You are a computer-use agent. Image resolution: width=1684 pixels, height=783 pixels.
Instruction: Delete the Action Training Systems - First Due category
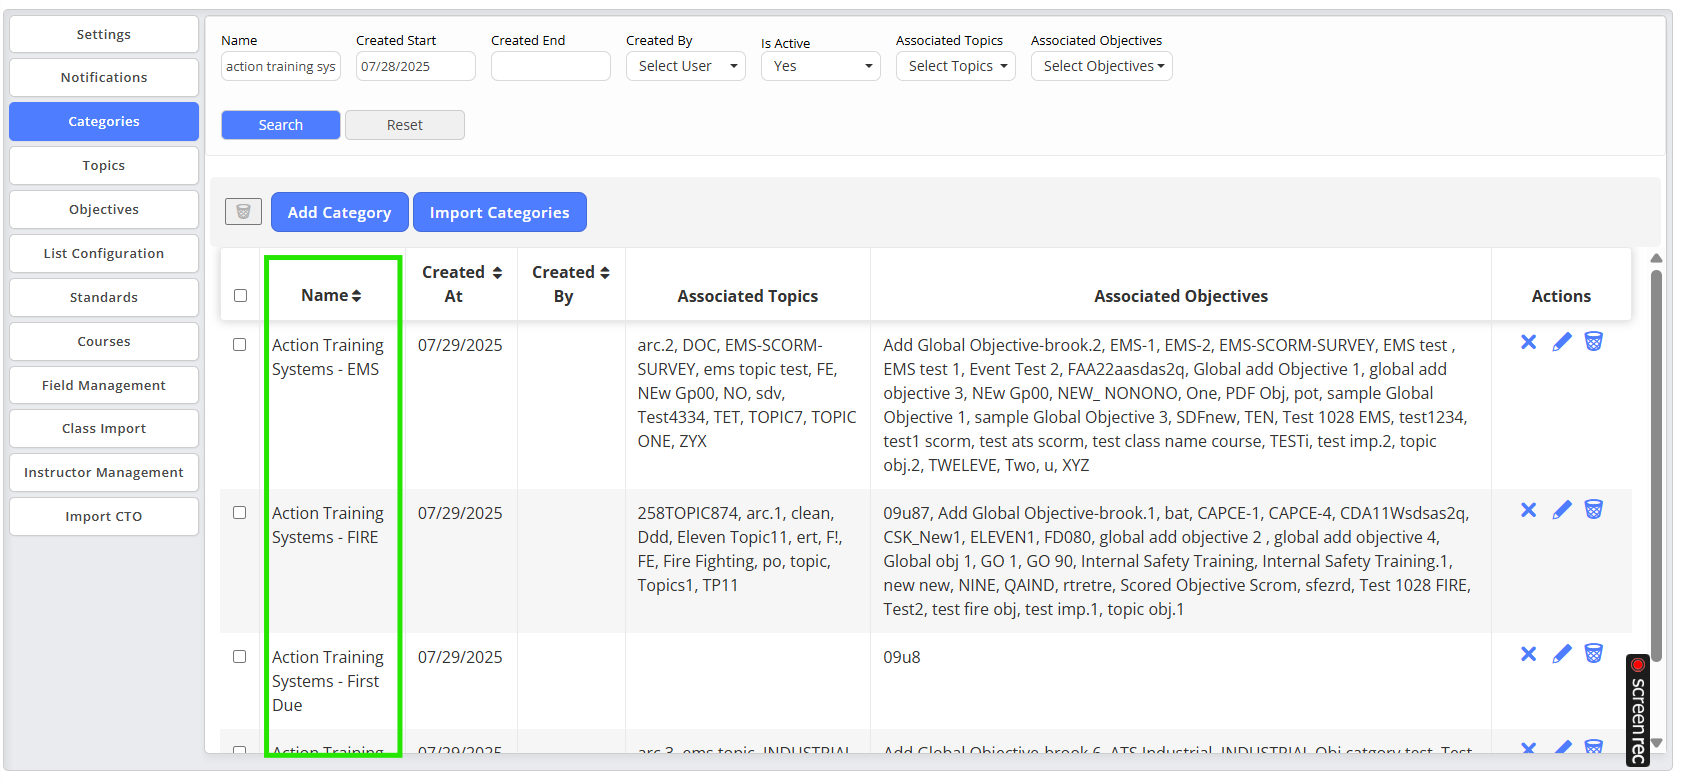click(1594, 654)
